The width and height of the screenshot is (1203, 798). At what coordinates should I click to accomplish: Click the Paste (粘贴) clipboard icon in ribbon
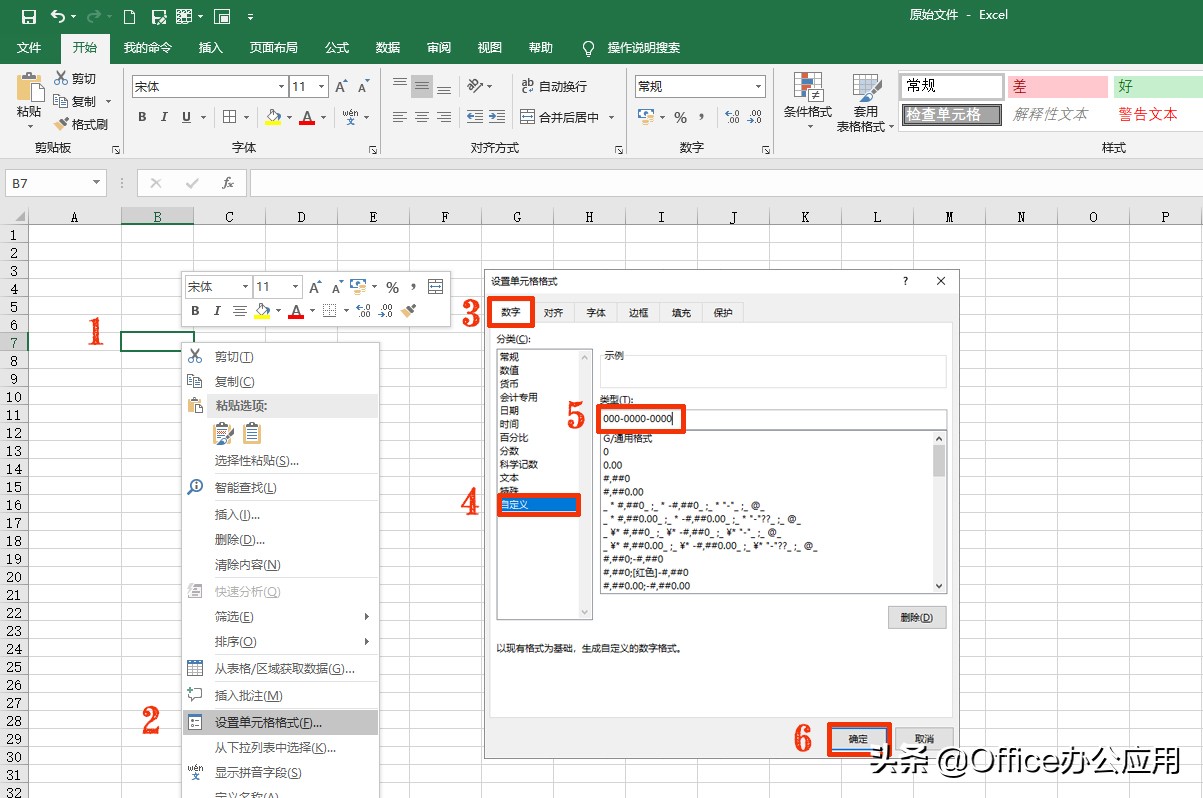pos(29,88)
